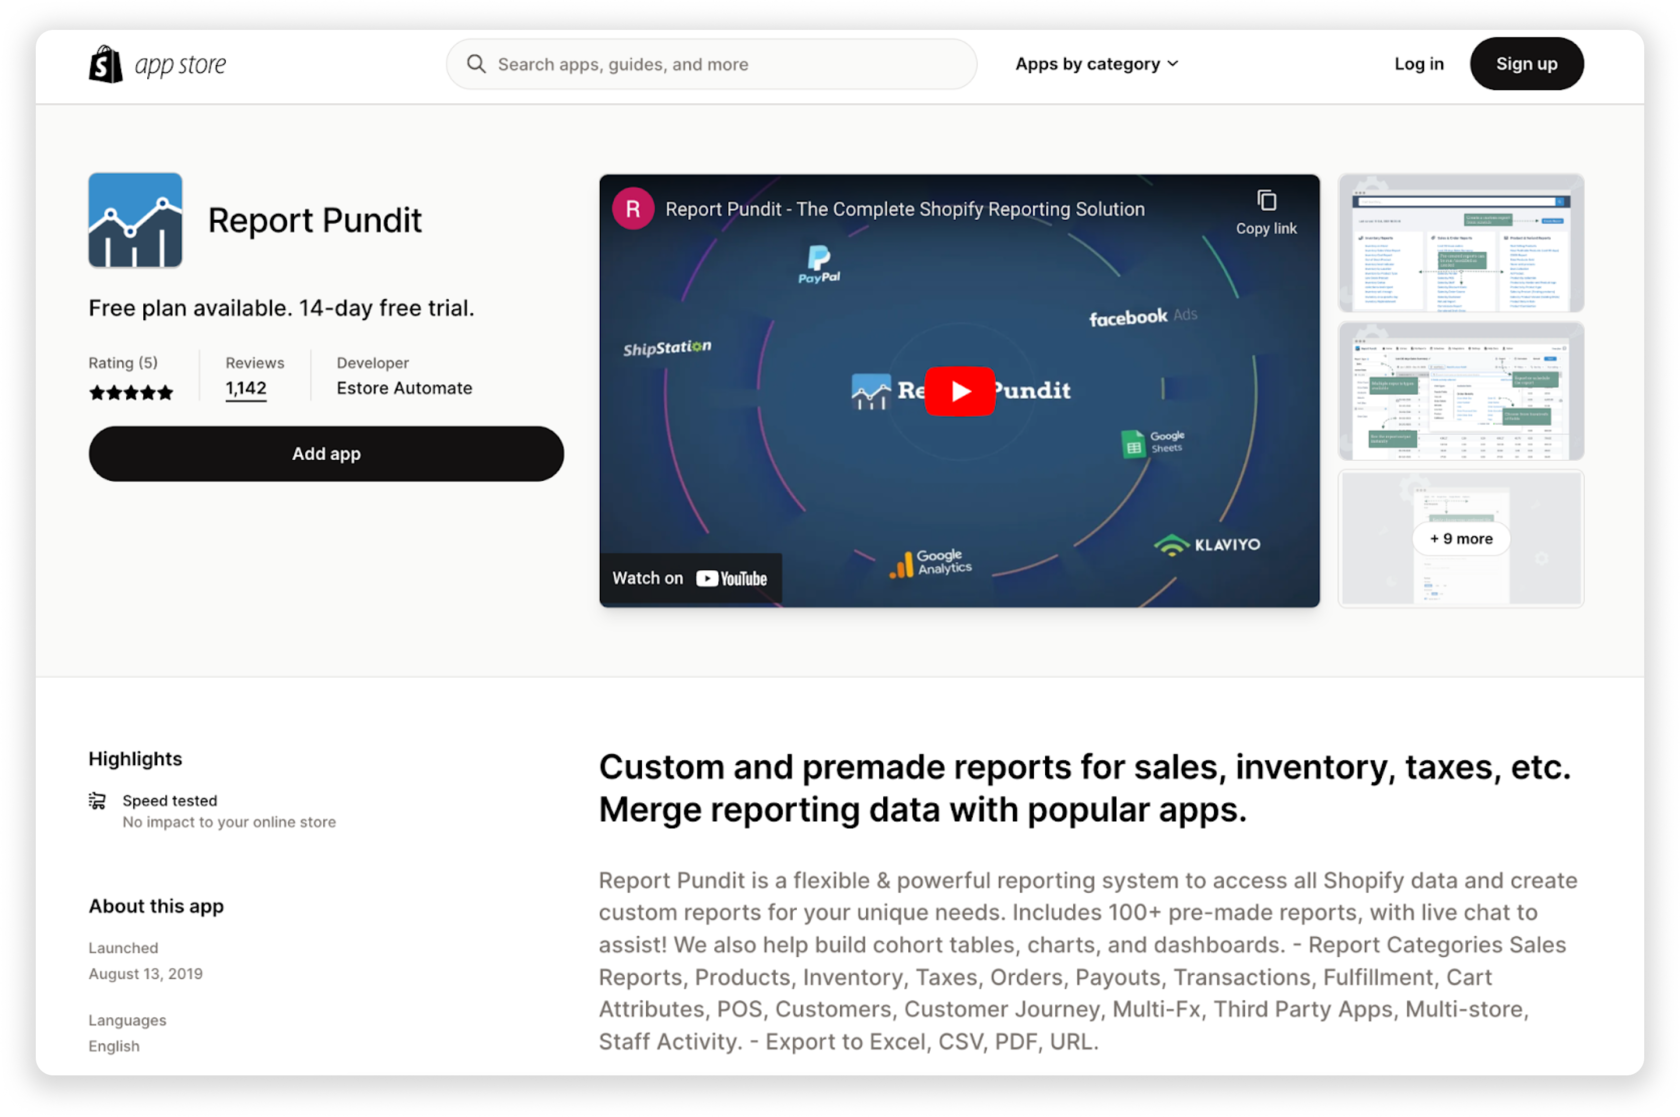
Task: Click the search apps input field
Action: [711, 63]
